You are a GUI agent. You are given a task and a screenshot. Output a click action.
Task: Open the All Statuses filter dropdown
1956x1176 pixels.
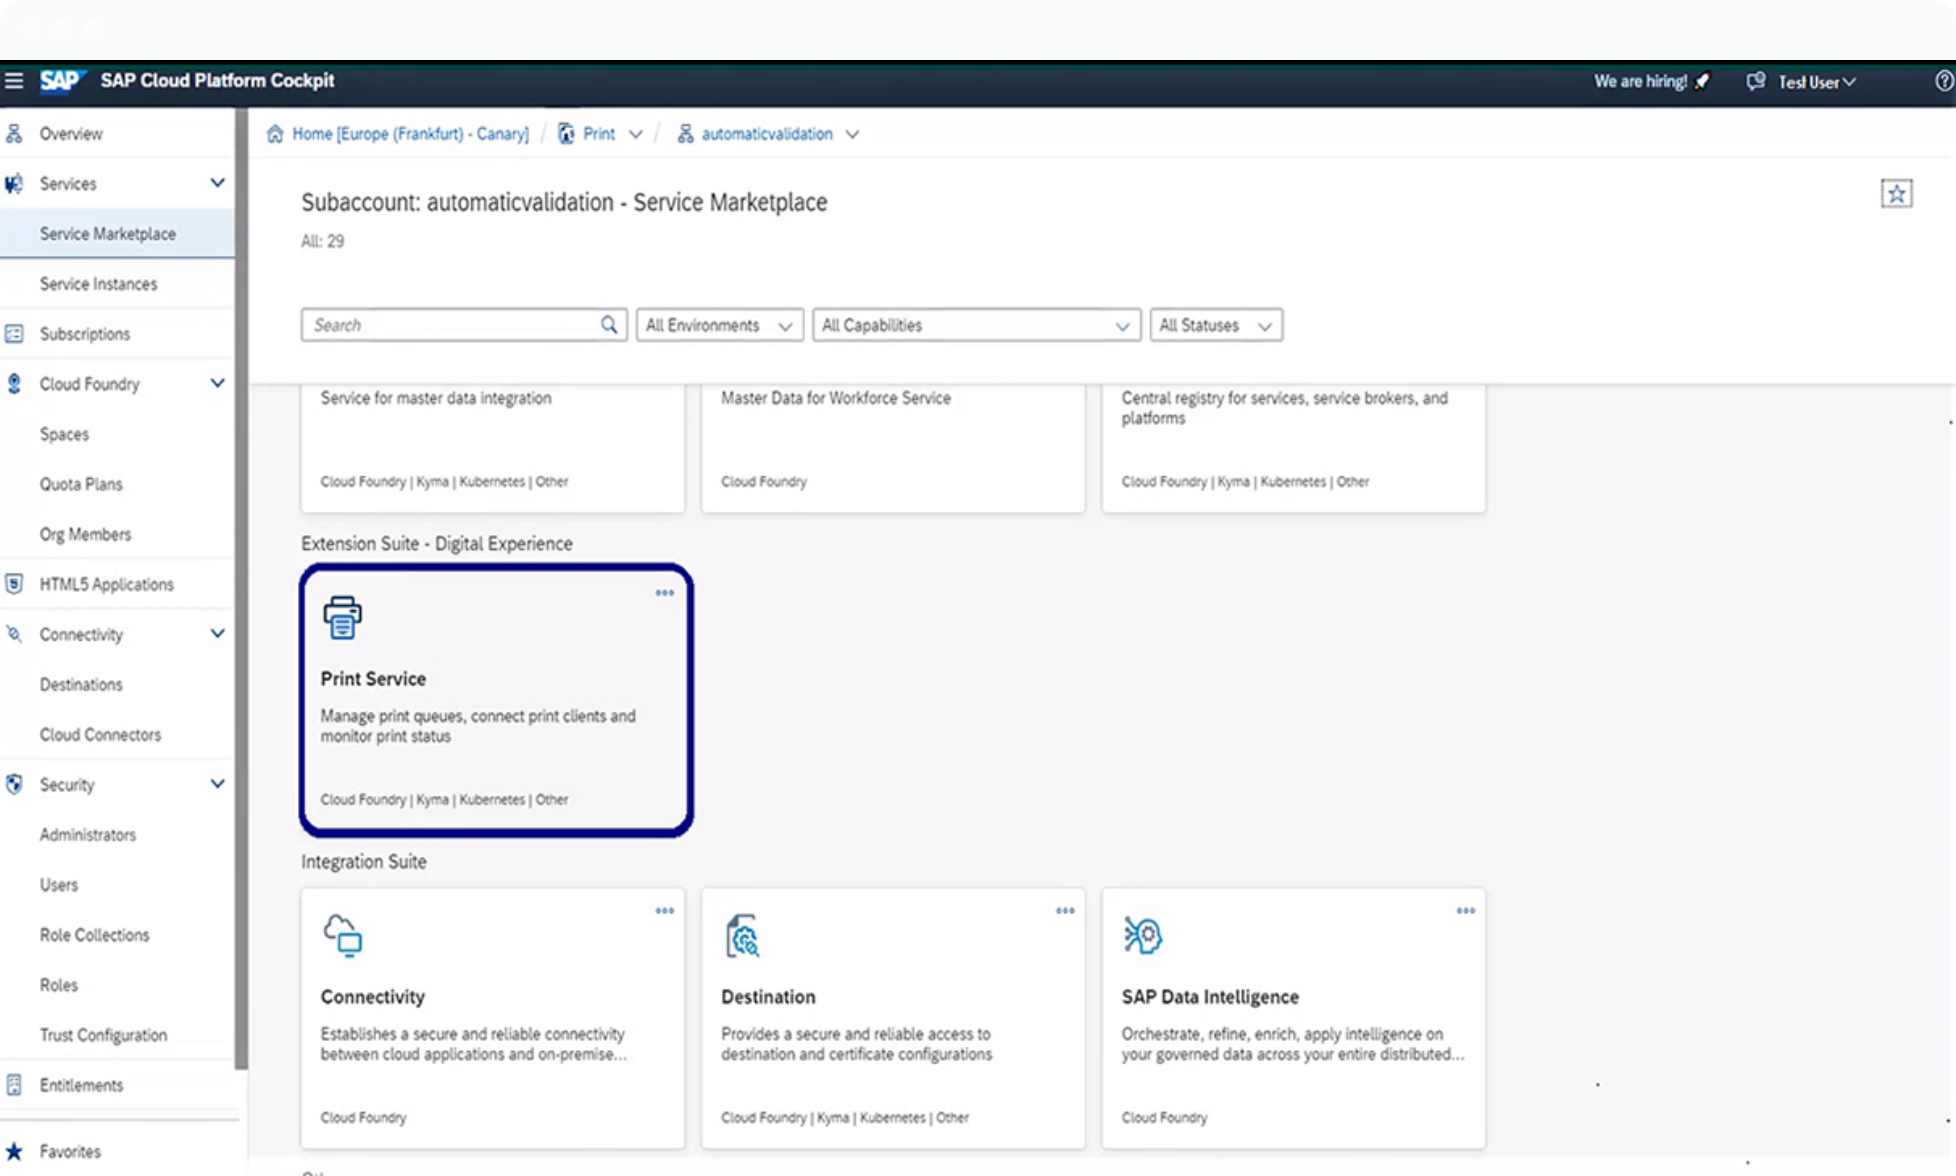pyautogui.click(x=1216, y=325)
